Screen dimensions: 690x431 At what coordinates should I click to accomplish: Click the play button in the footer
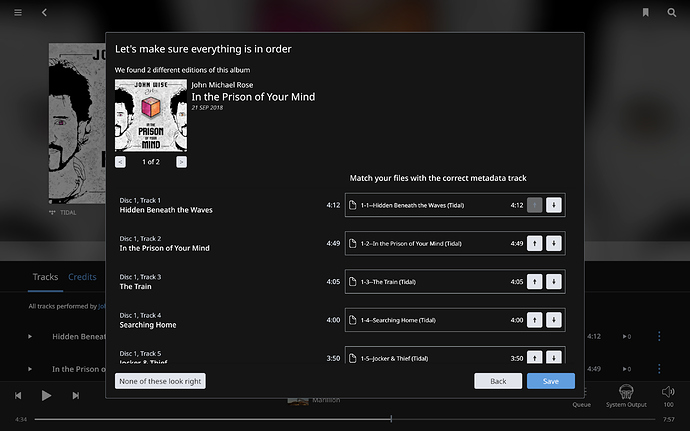tap(46, 395)
